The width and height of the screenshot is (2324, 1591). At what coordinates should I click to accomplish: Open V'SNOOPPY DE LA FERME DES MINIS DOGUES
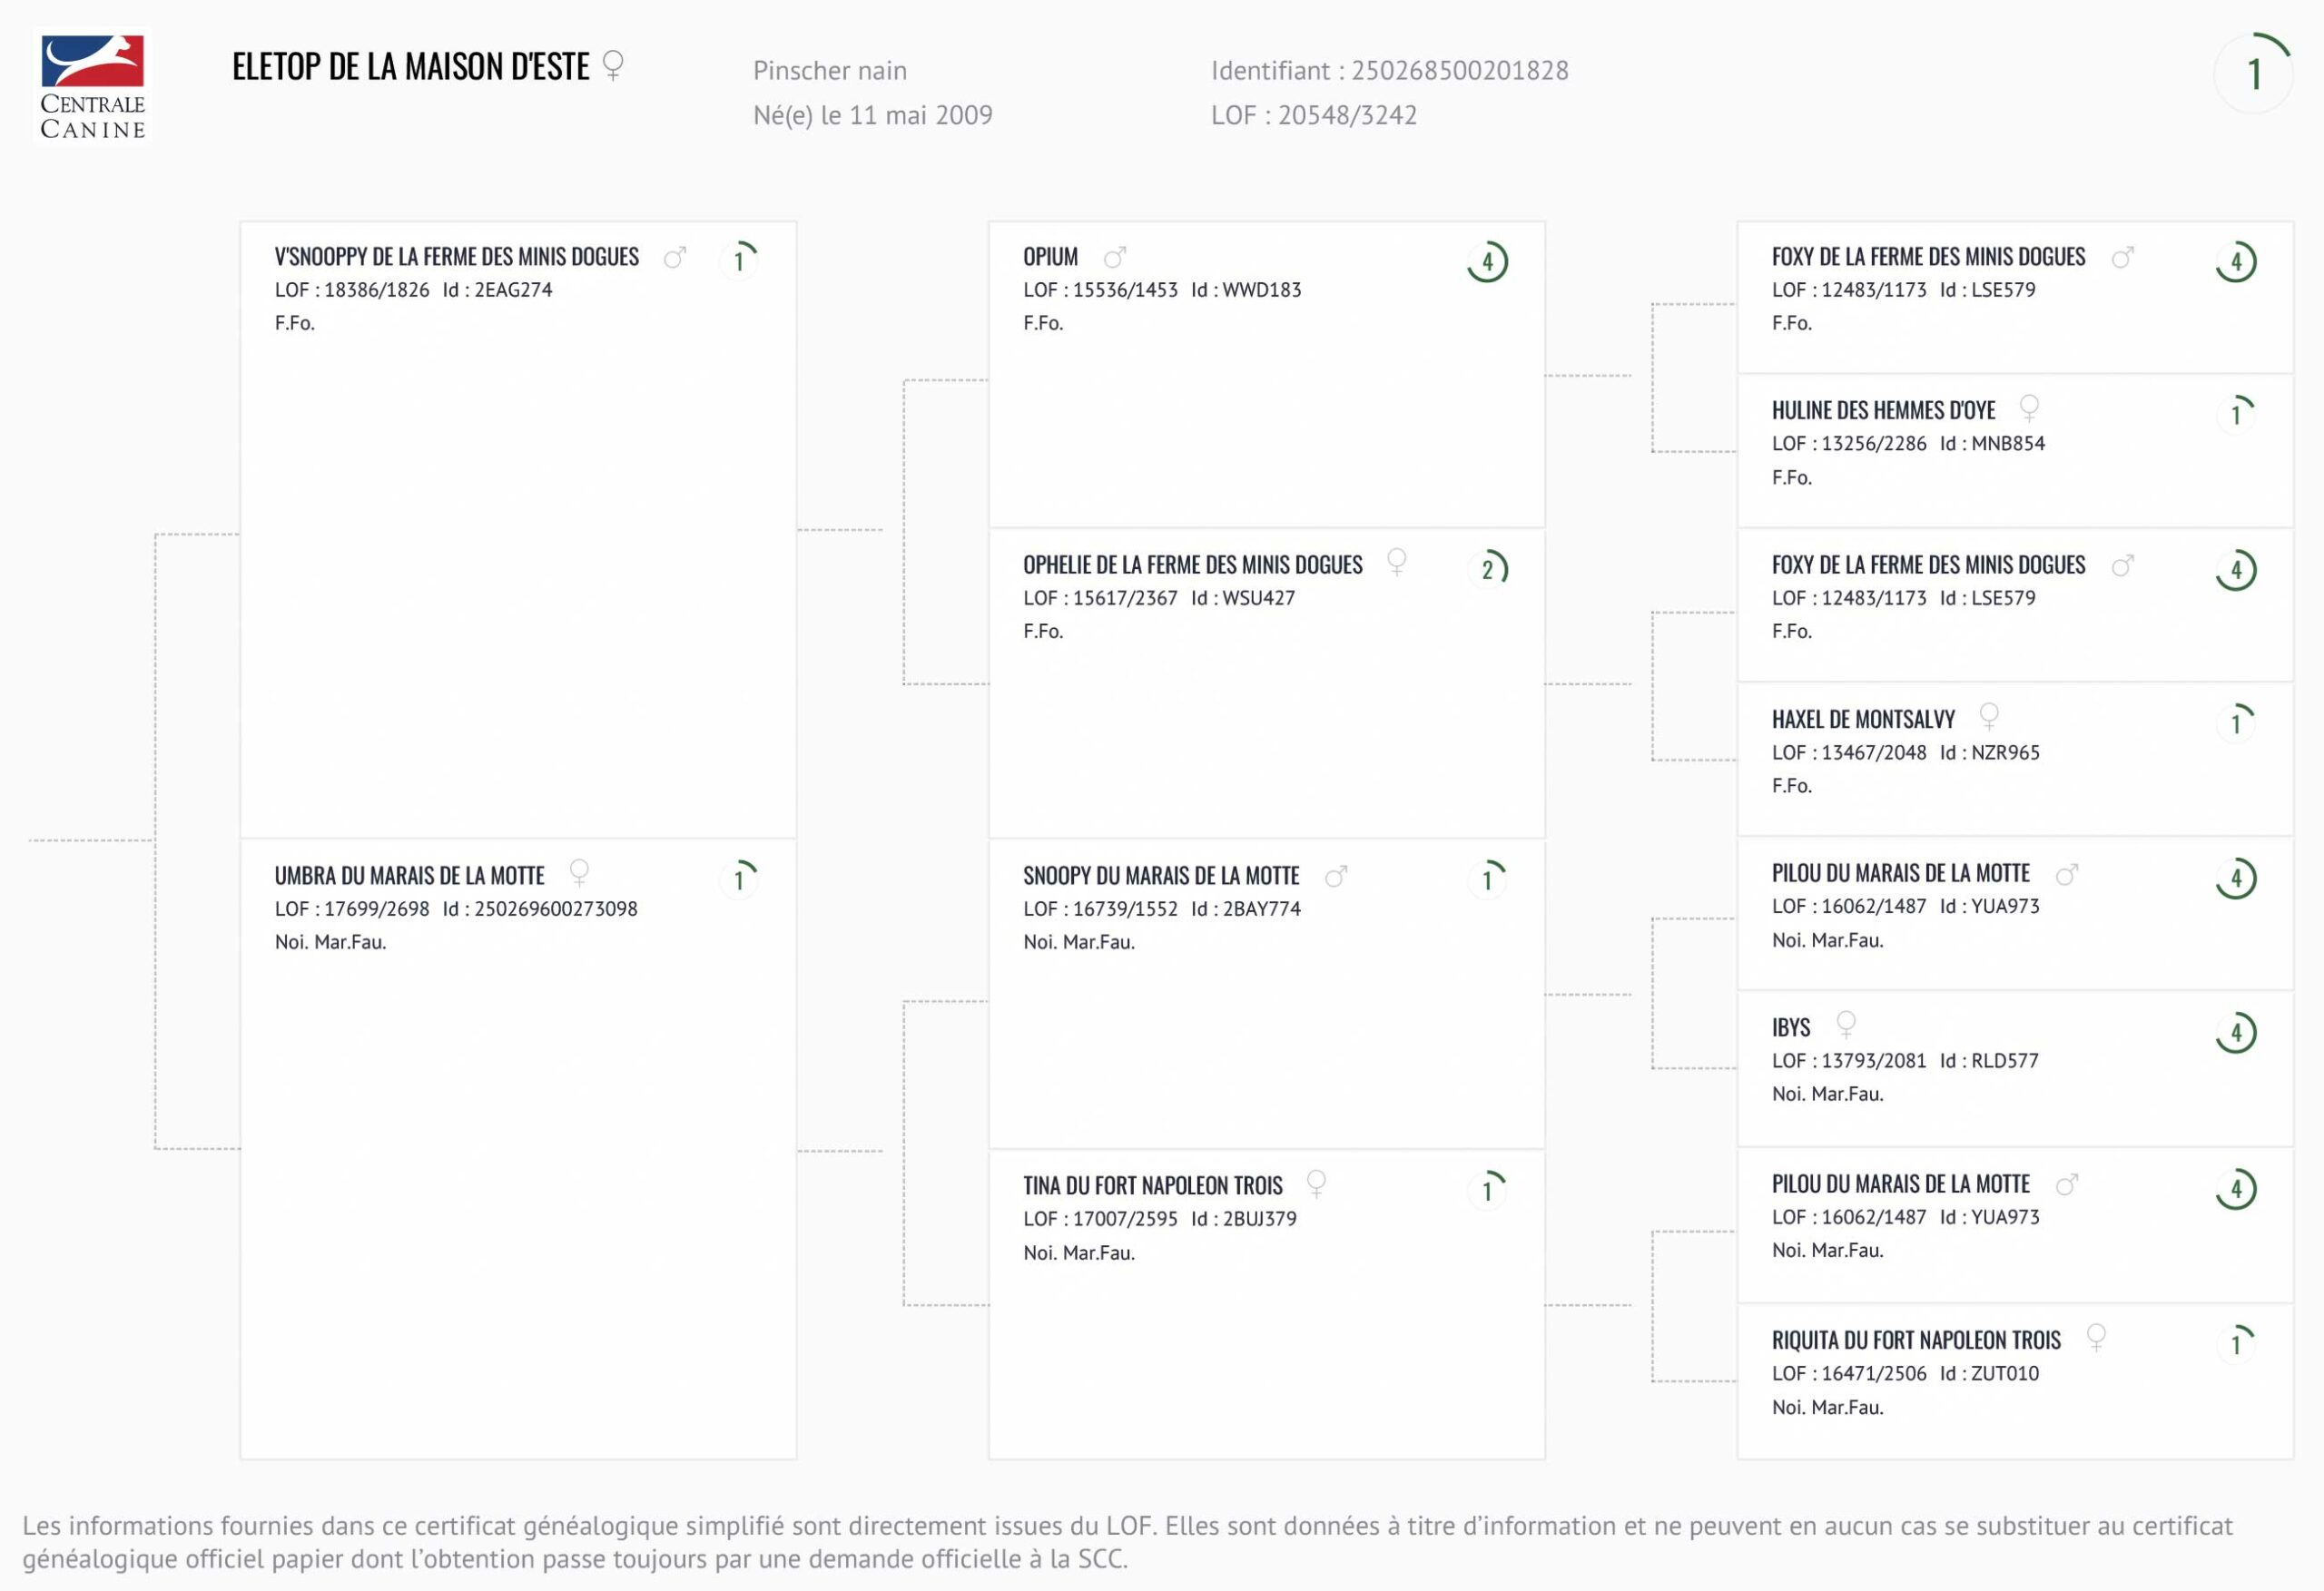coord(456,257)
